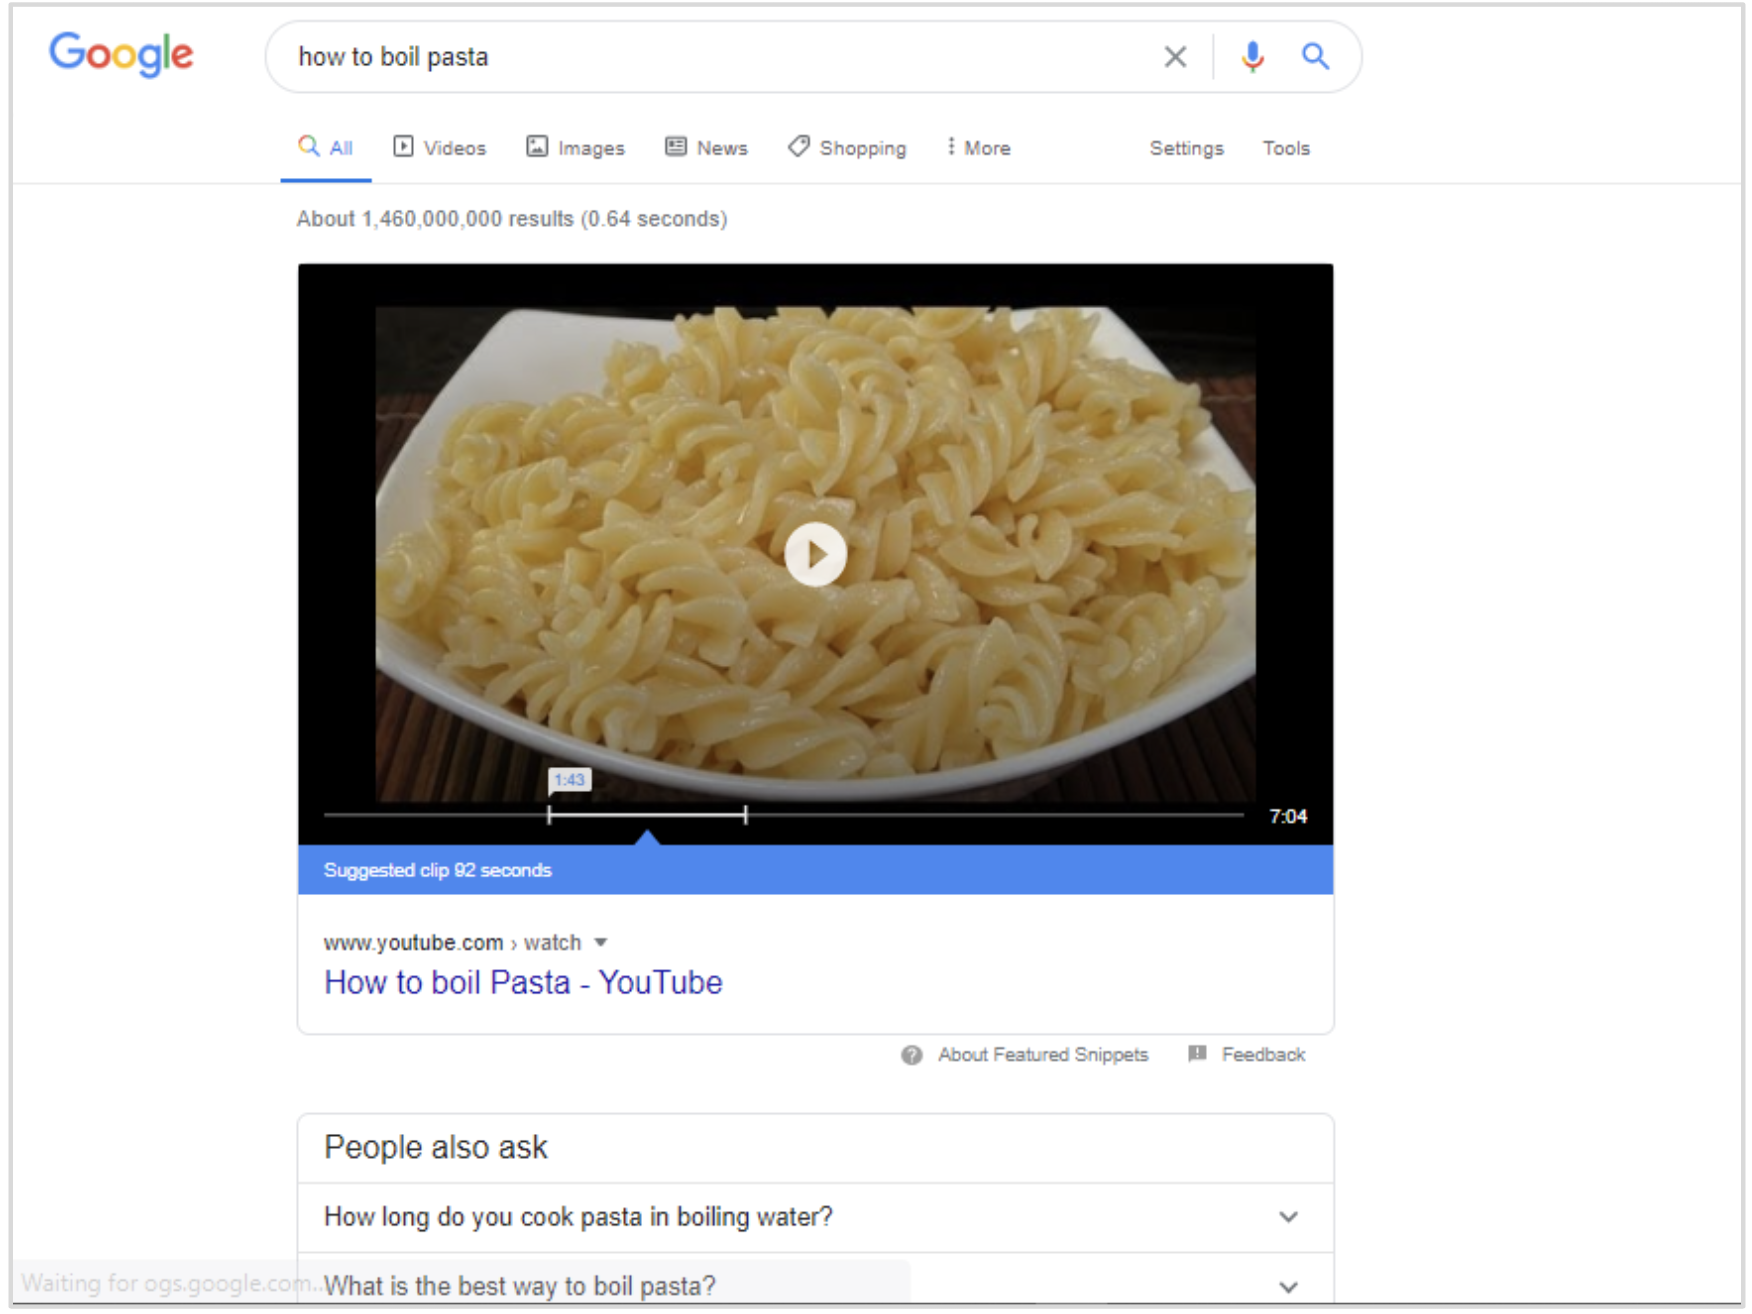Open search Tools

(1286, 148)
